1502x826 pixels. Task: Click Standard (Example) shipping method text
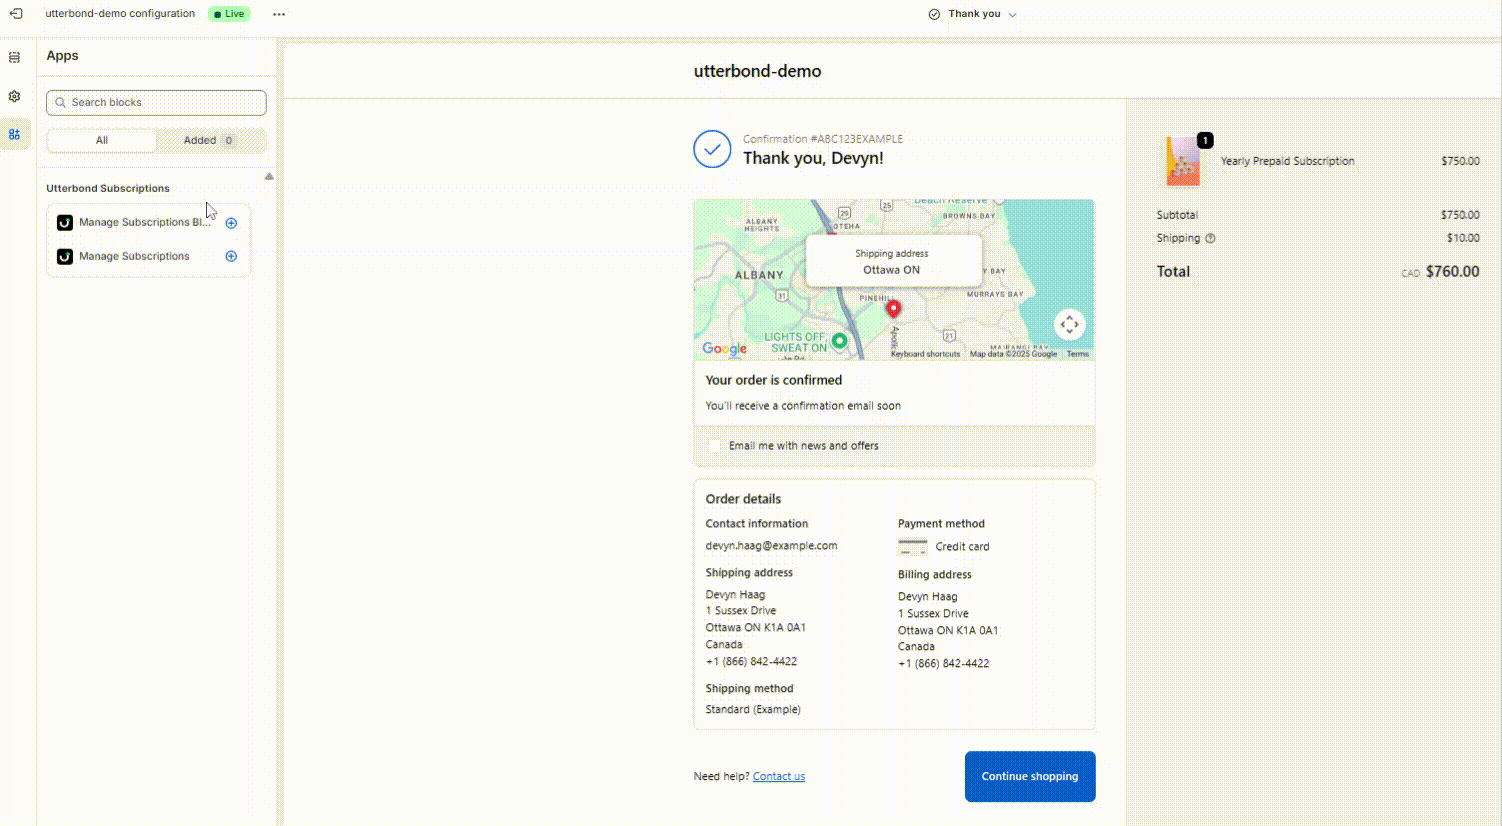click(753, 709)
